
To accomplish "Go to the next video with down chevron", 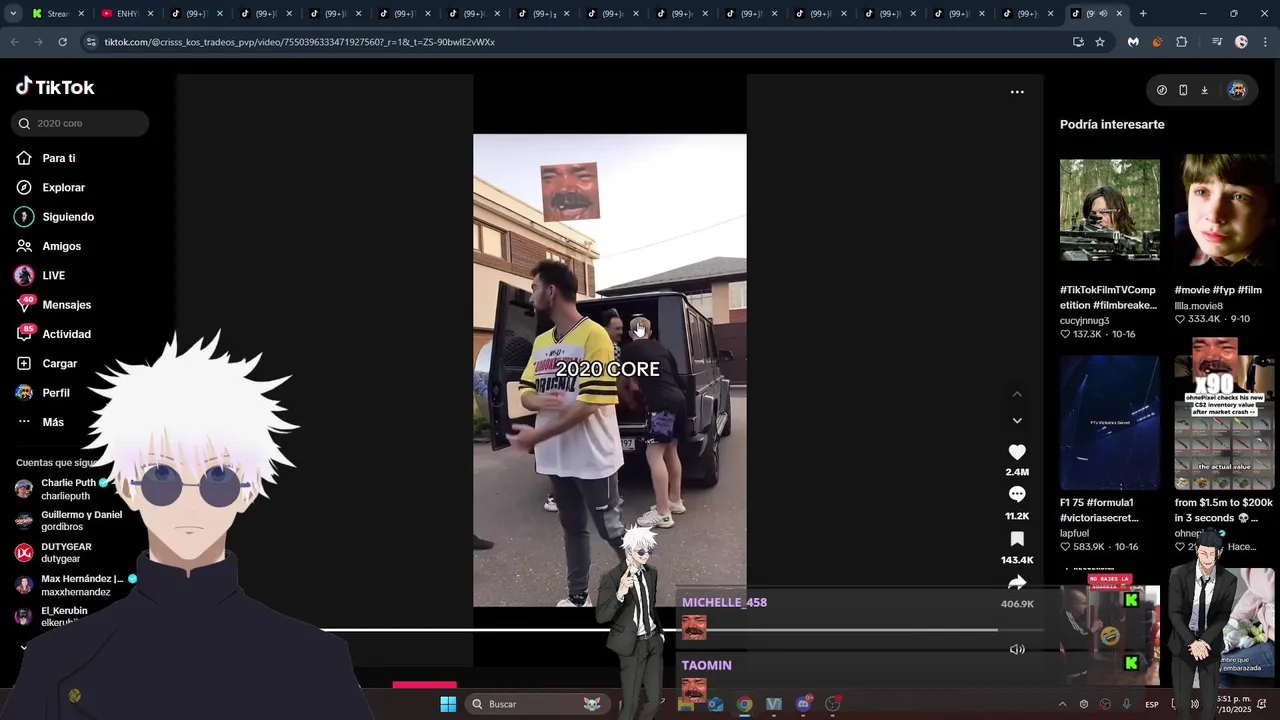I will tap(1017, 421).
